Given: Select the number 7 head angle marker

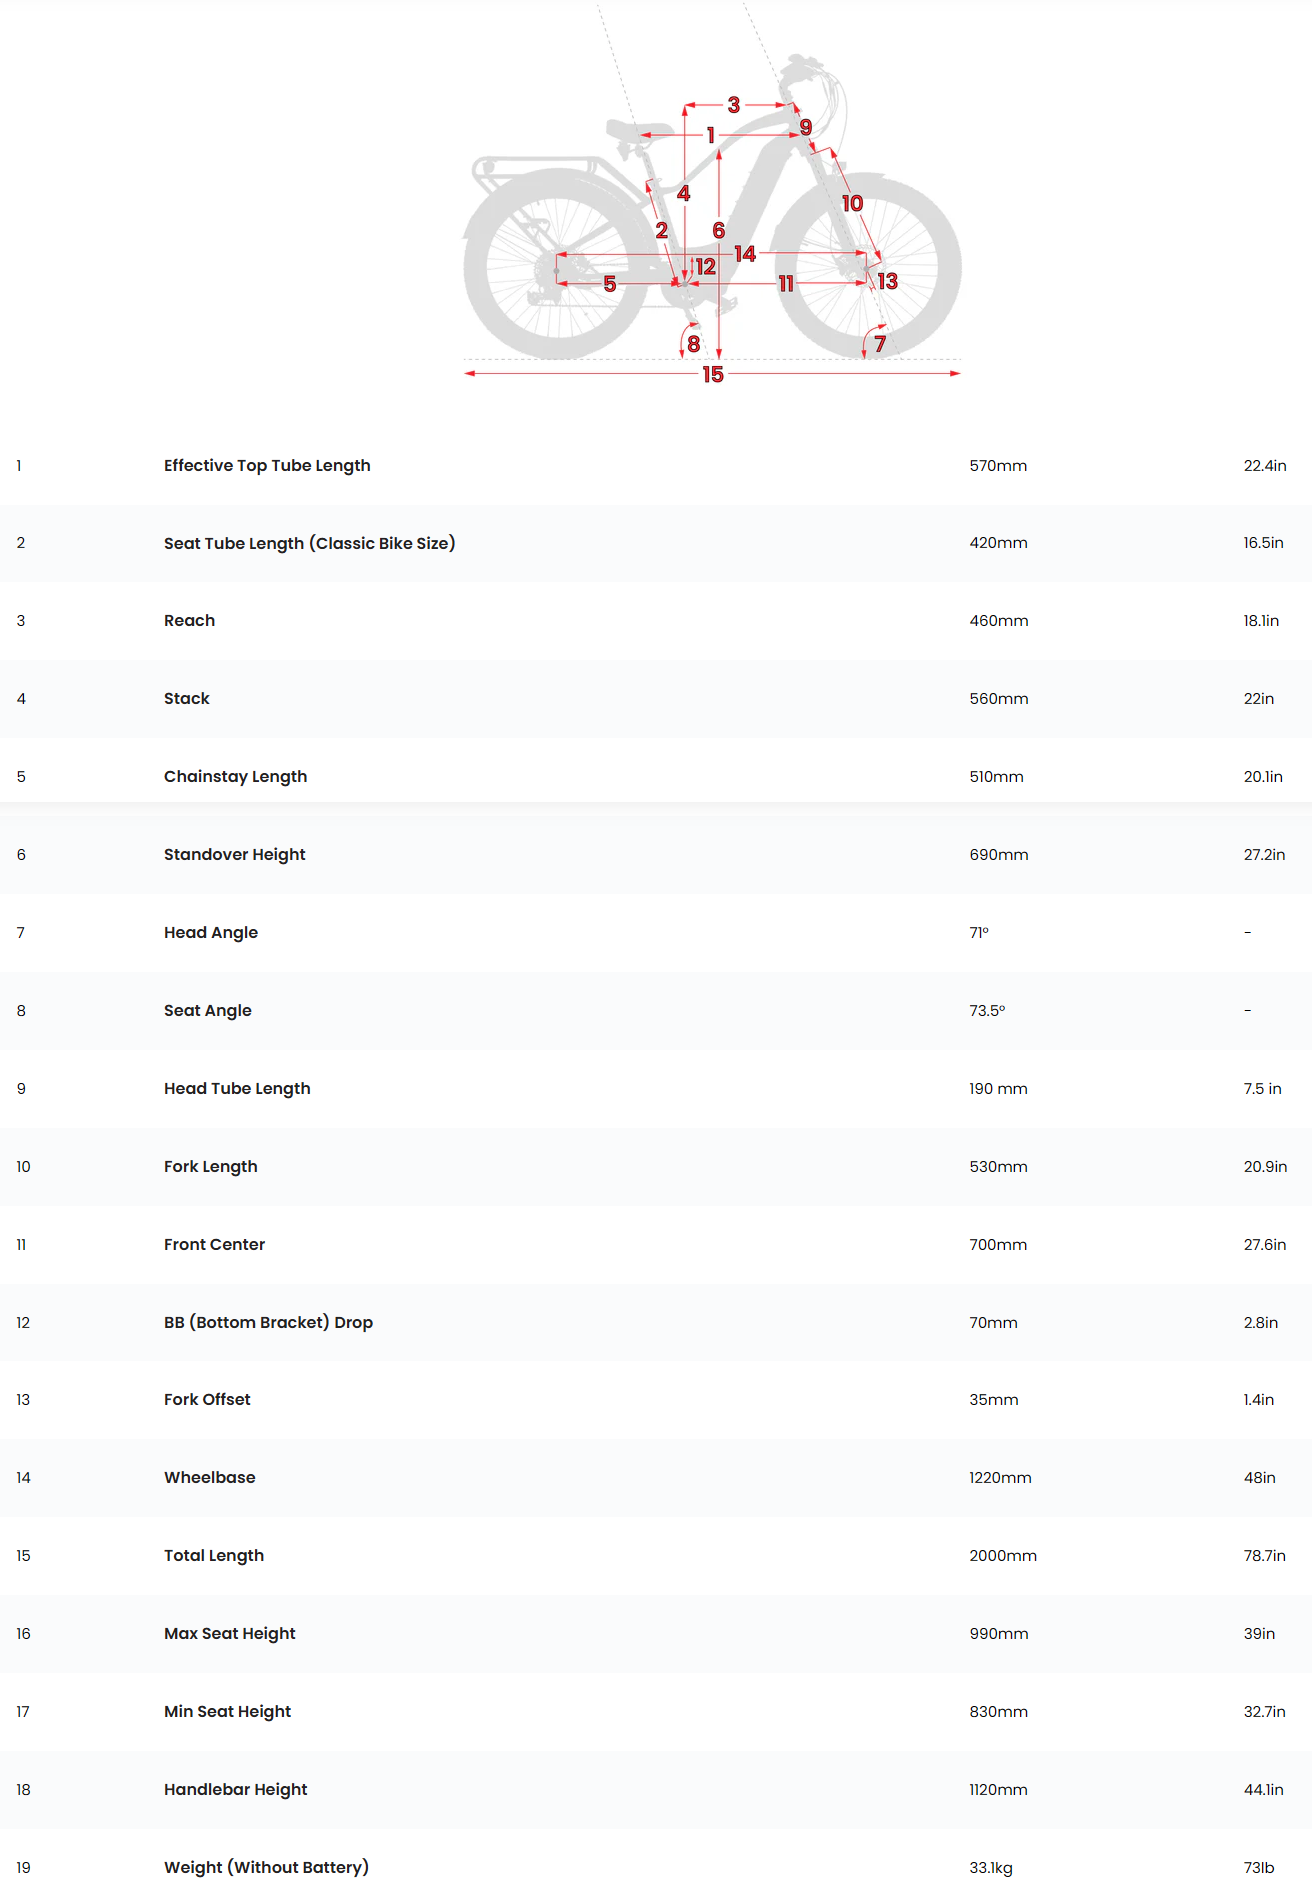Looking at the screenshot, I should 880,344.
